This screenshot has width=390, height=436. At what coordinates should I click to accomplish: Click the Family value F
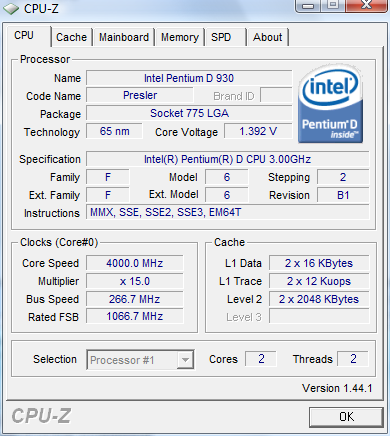(x=108, y=177)
